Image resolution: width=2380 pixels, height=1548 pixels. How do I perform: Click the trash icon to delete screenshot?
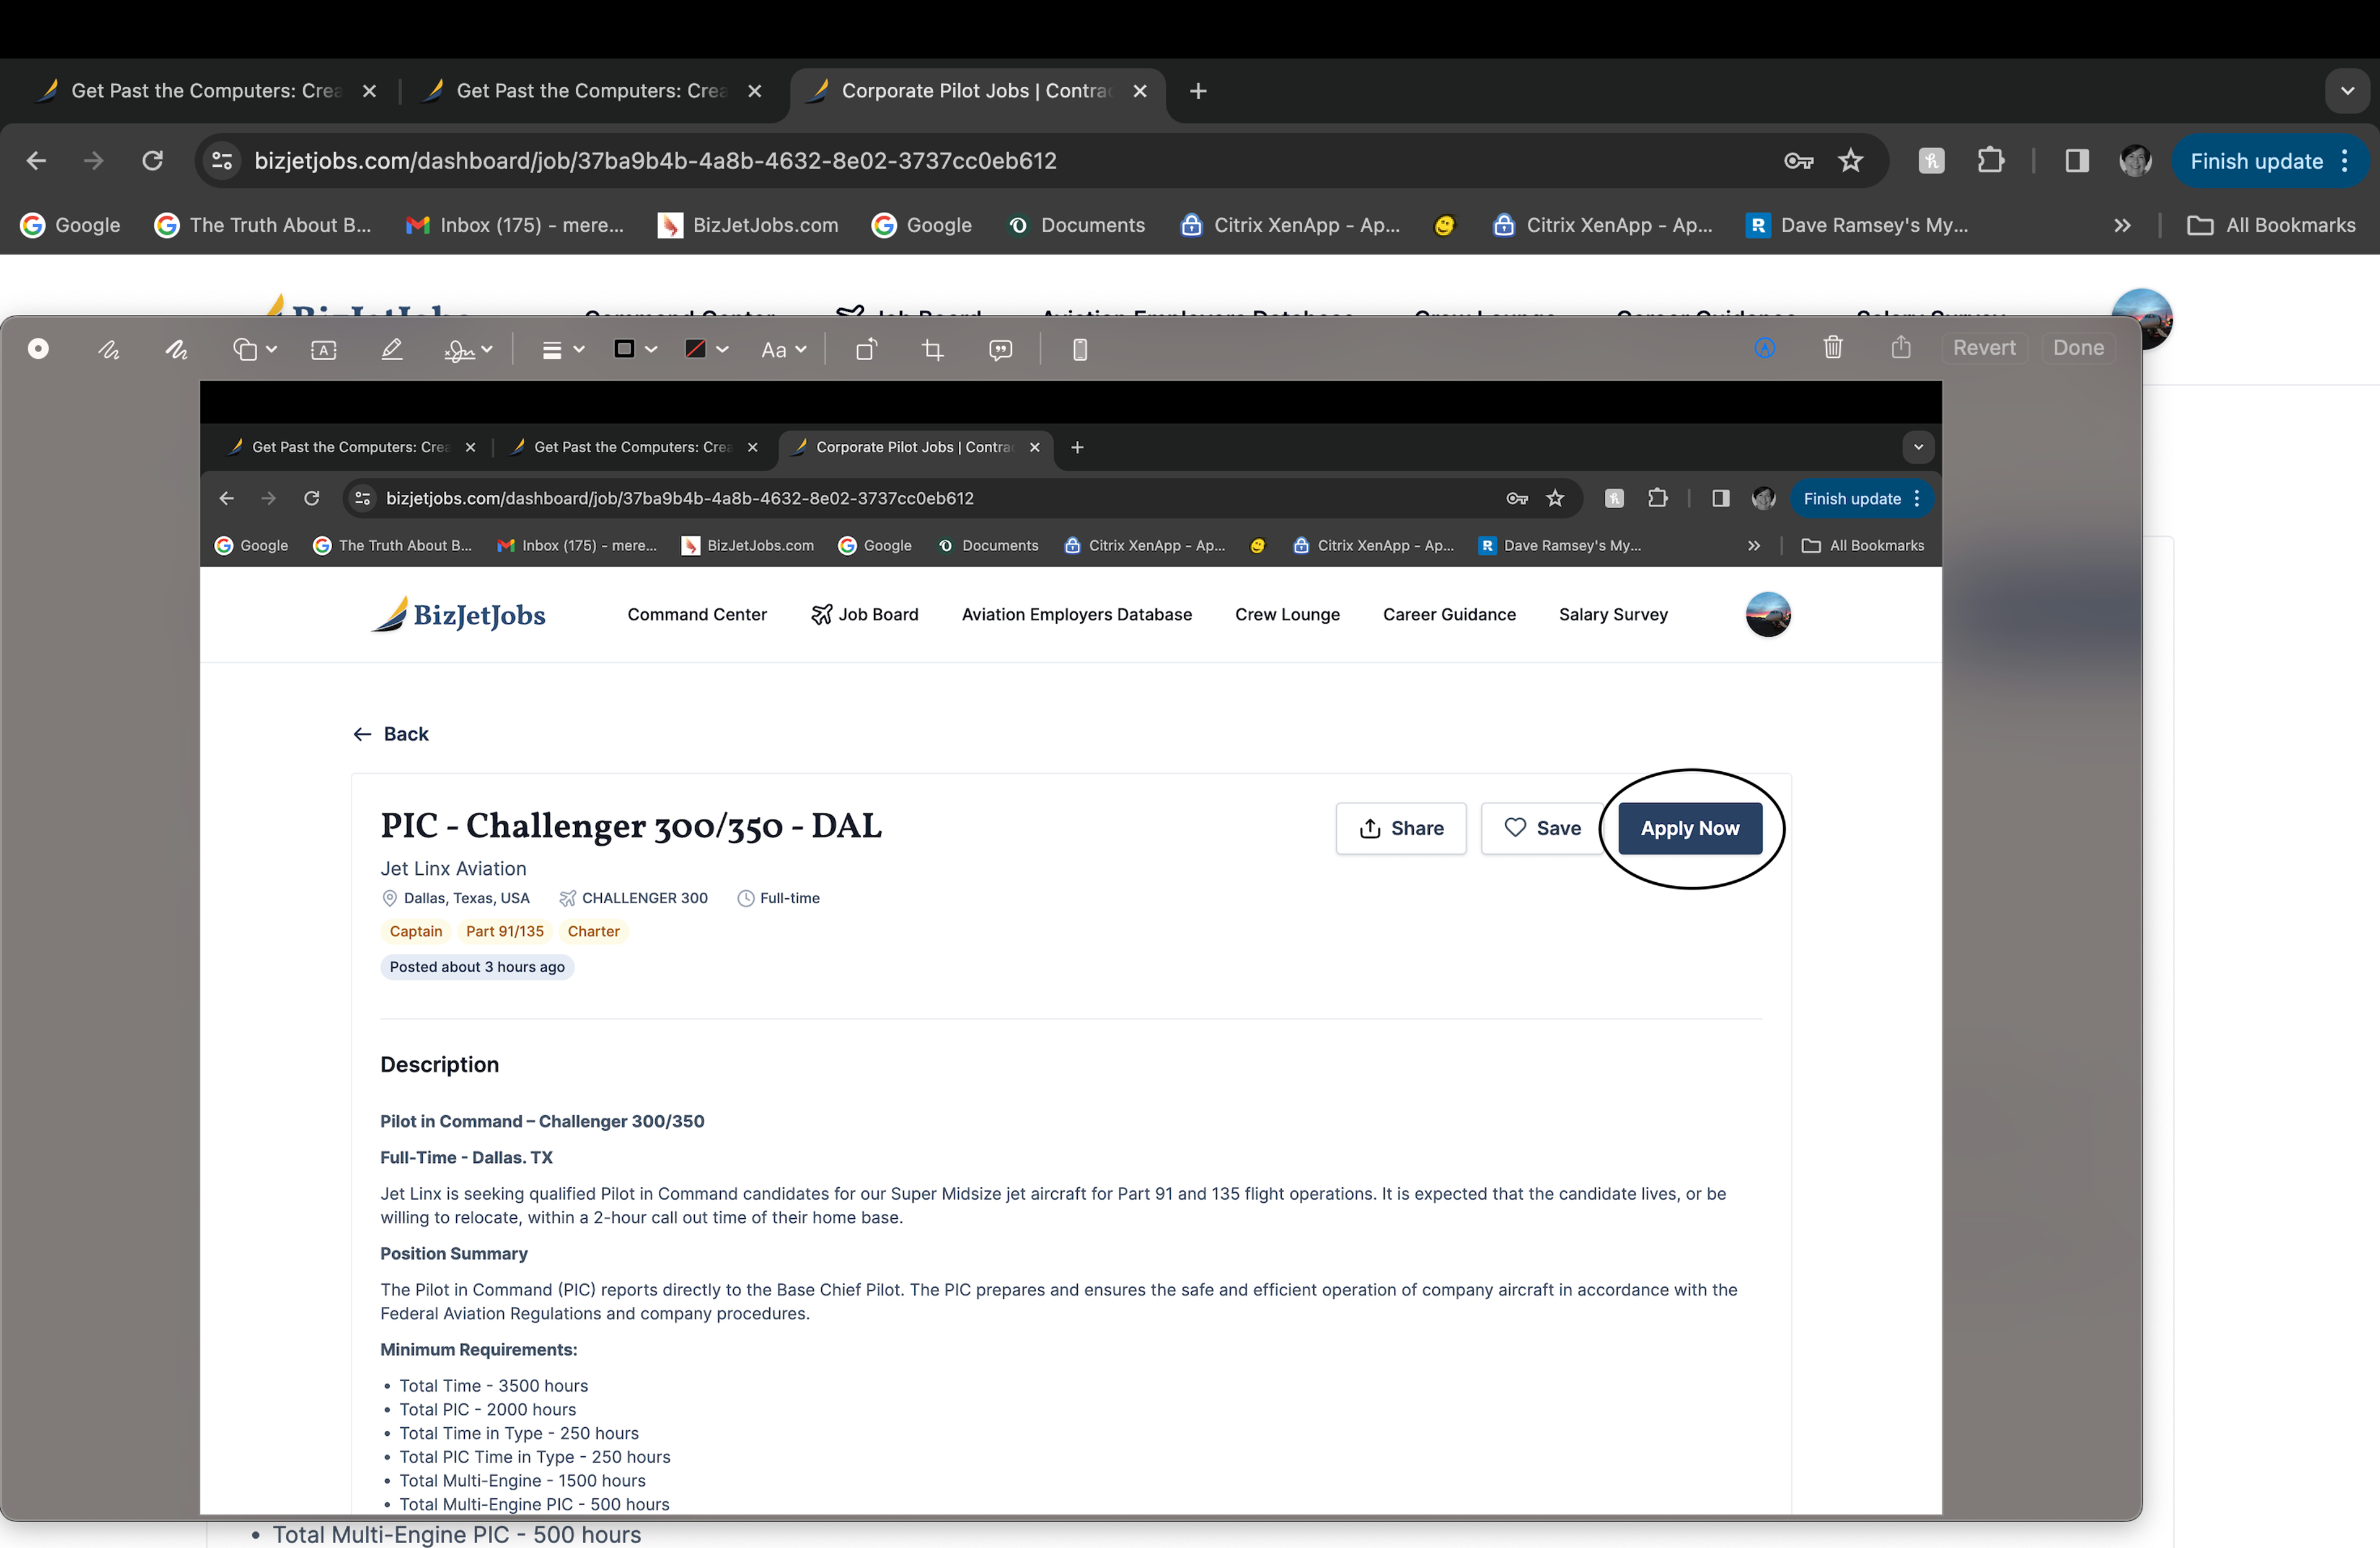coord(1832,347)
